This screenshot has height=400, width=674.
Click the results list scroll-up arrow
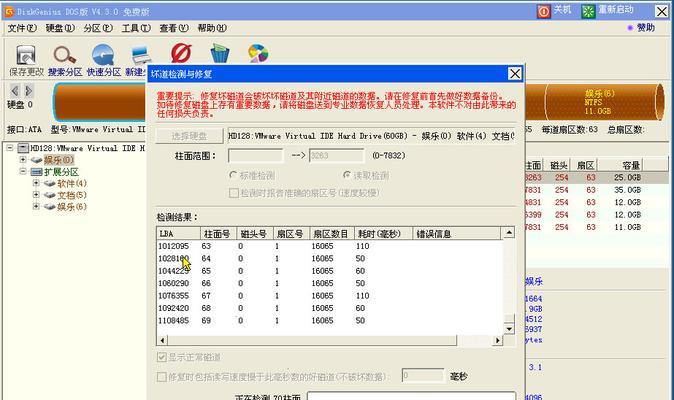509,233
